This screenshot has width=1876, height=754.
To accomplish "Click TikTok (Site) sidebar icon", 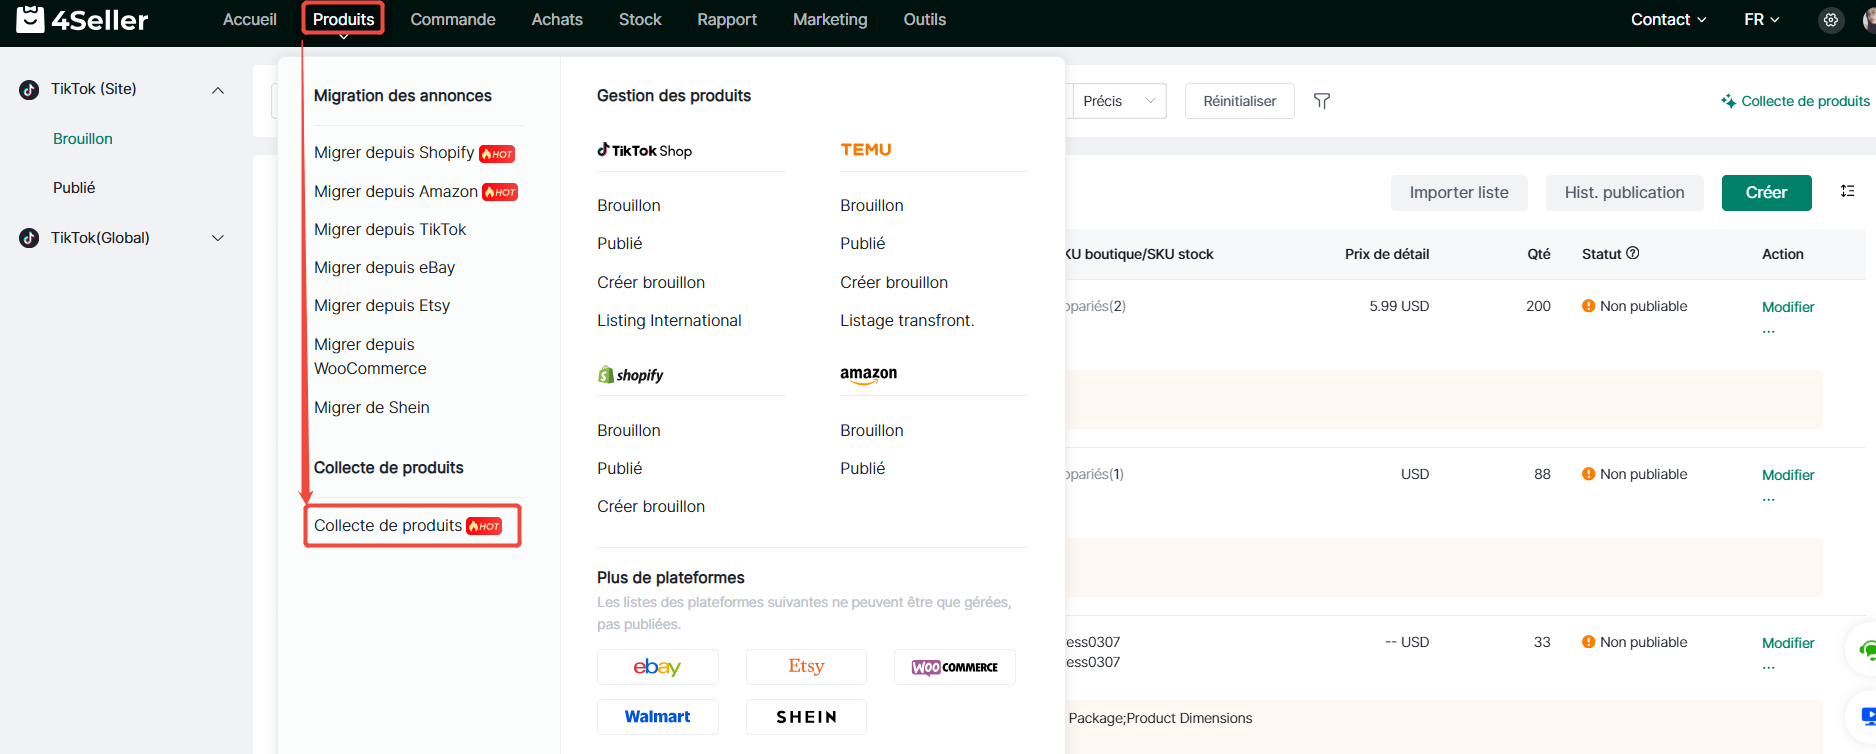I will [x=29, y=90].
